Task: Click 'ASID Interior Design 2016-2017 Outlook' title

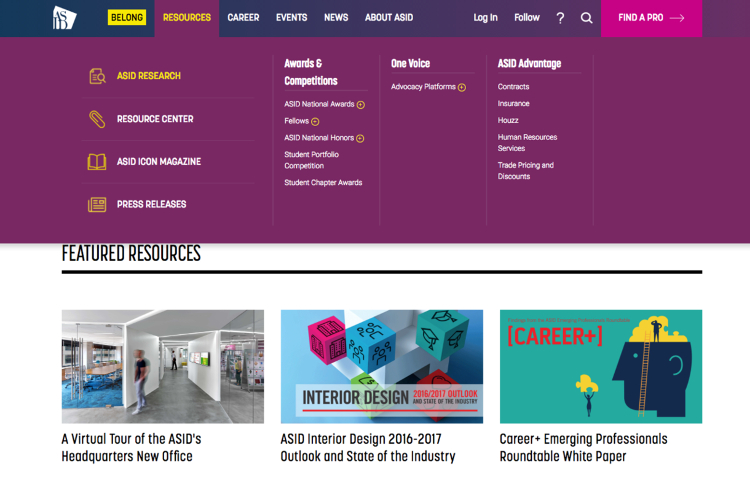Action: click(368, 448)
